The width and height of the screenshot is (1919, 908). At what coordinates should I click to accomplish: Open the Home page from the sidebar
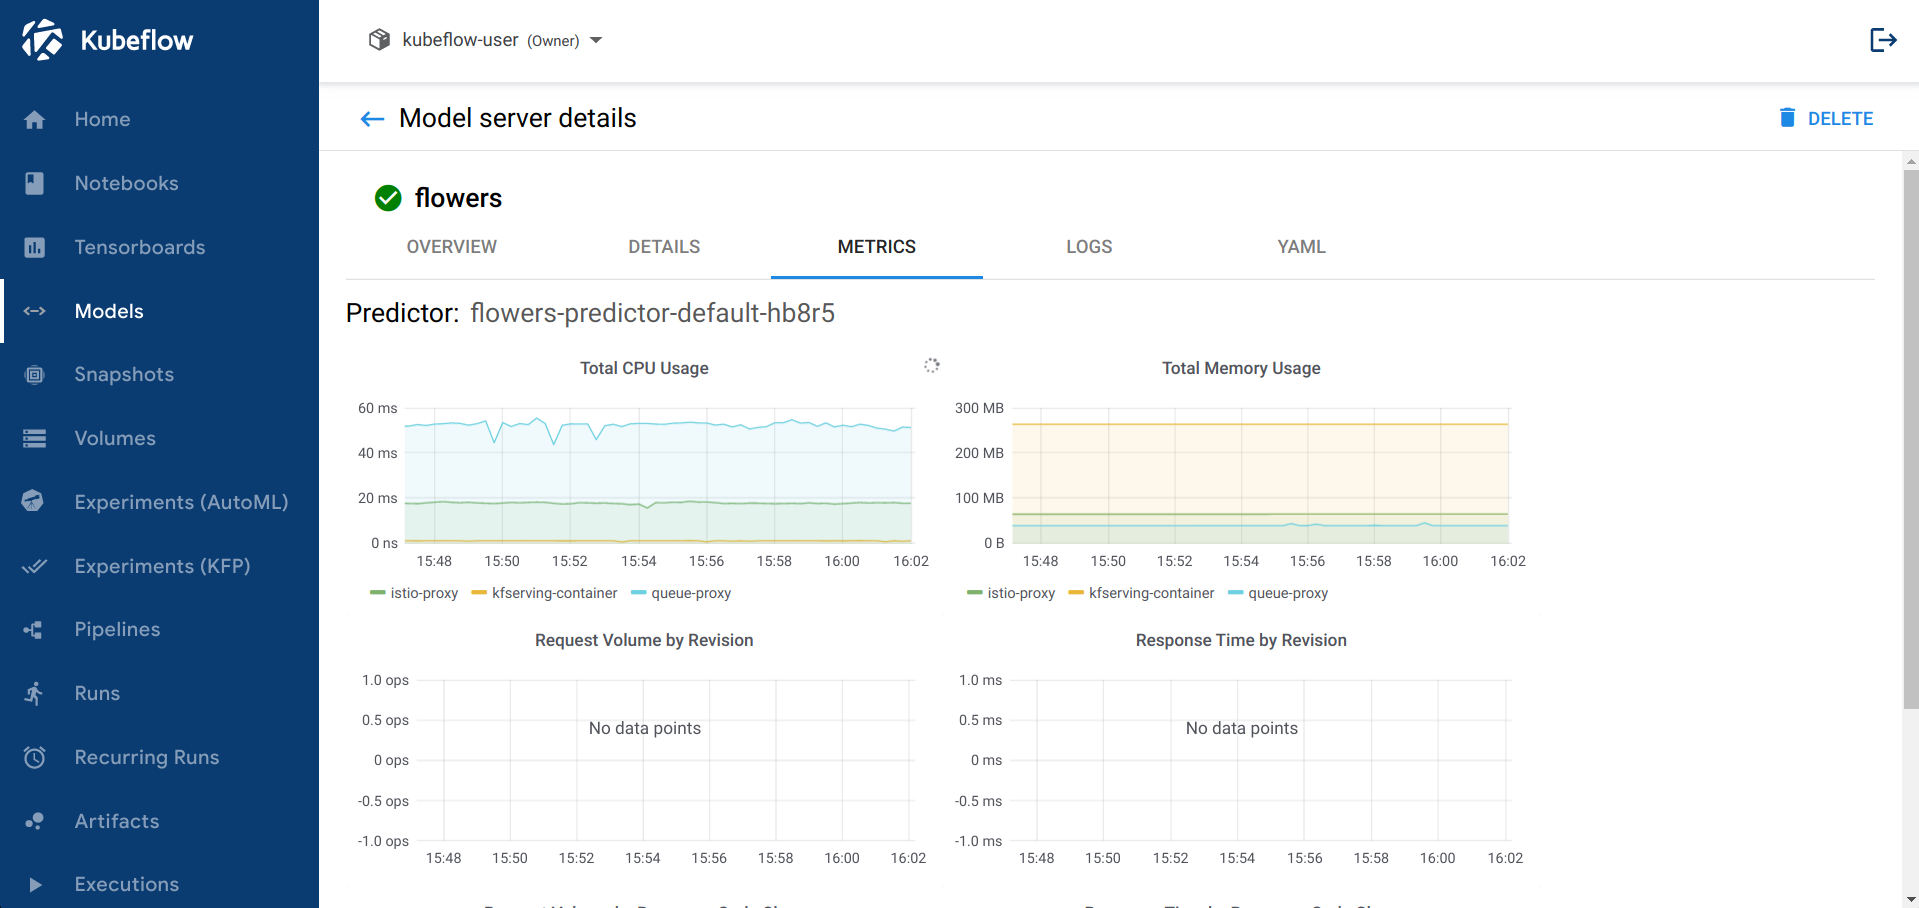[x=102, y=119]
